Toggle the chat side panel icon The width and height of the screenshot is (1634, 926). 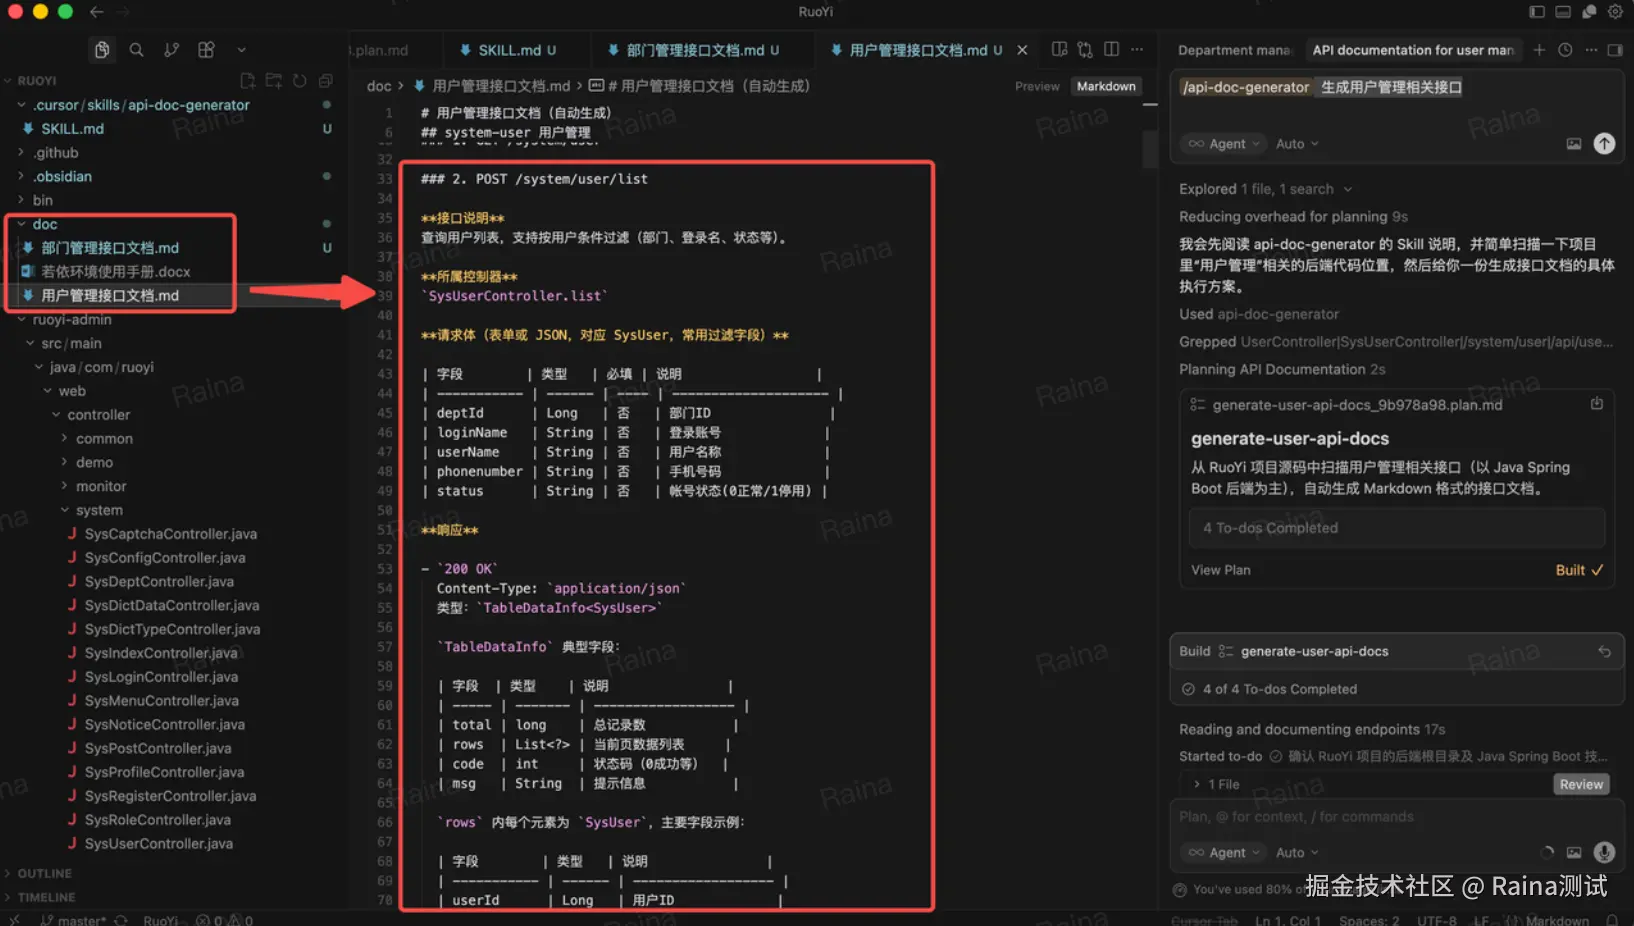1615,50
